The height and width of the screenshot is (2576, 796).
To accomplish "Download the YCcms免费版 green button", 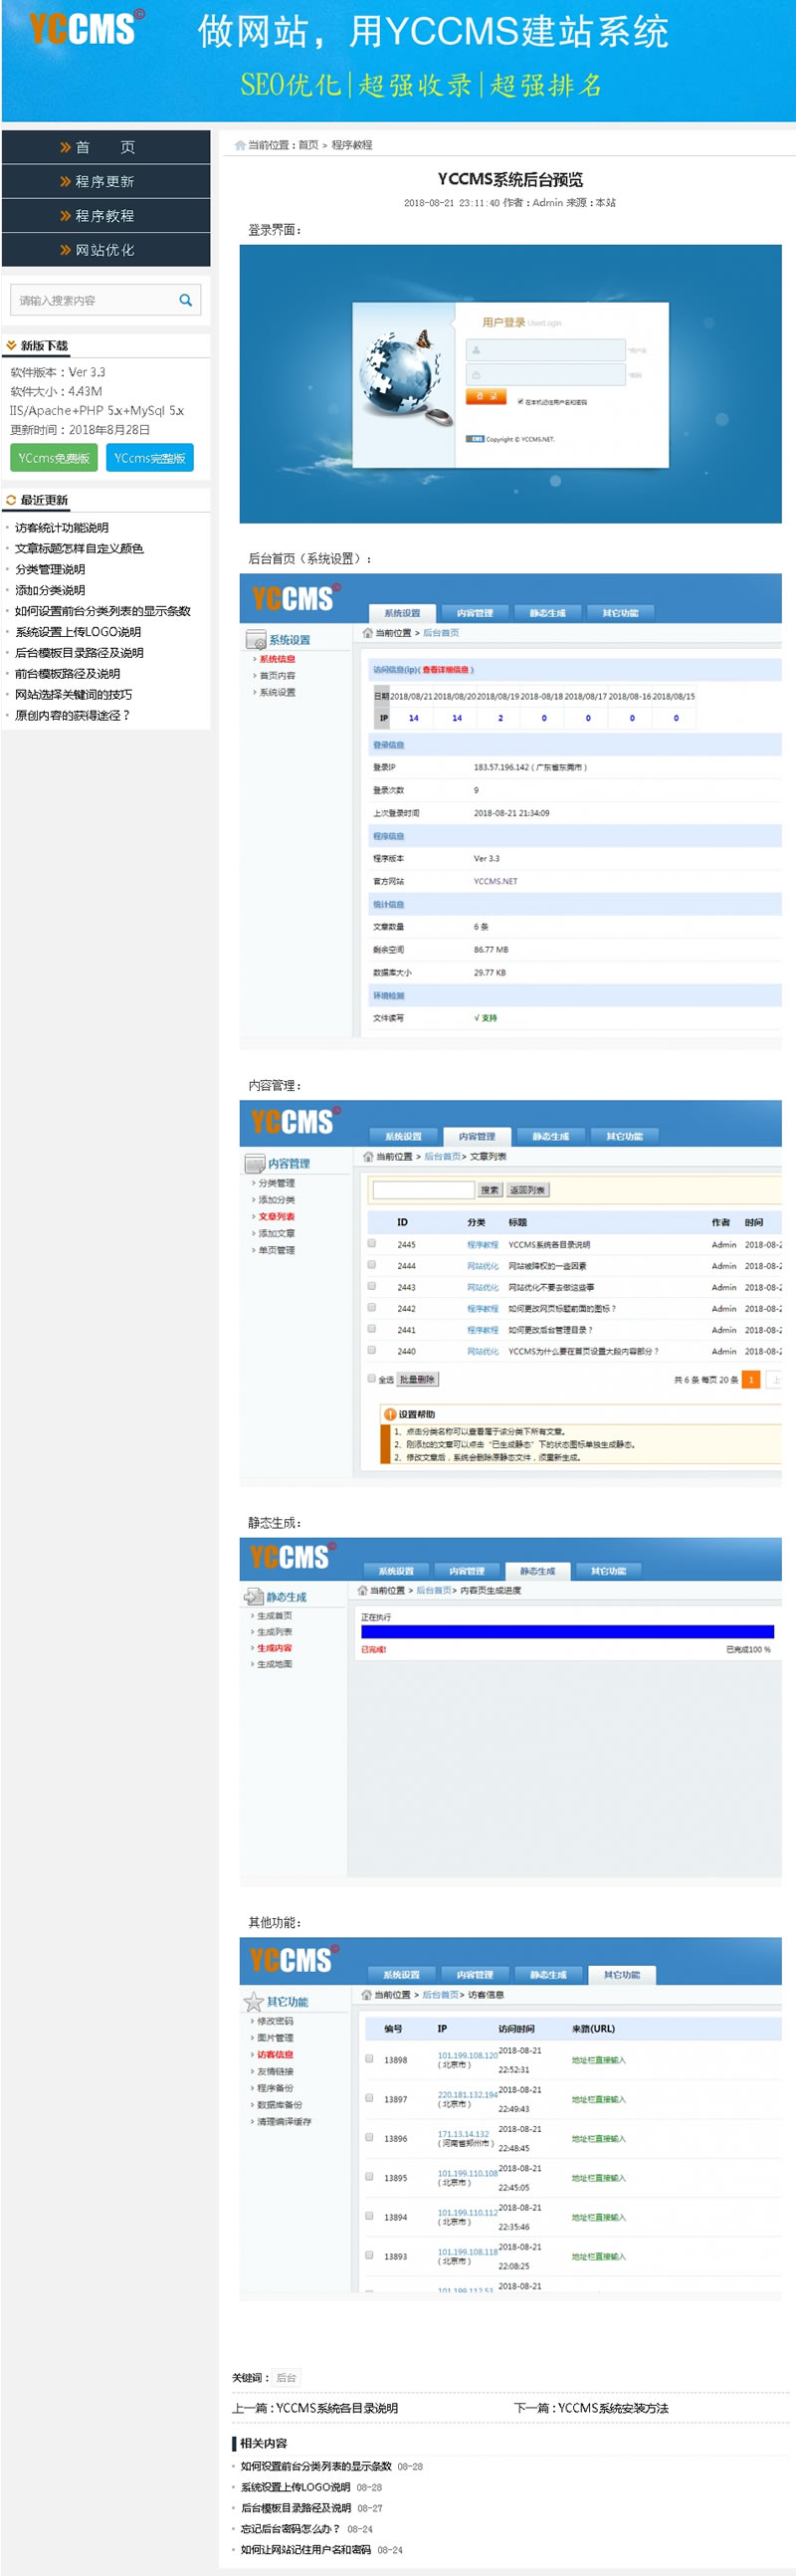I will (53, 458).
